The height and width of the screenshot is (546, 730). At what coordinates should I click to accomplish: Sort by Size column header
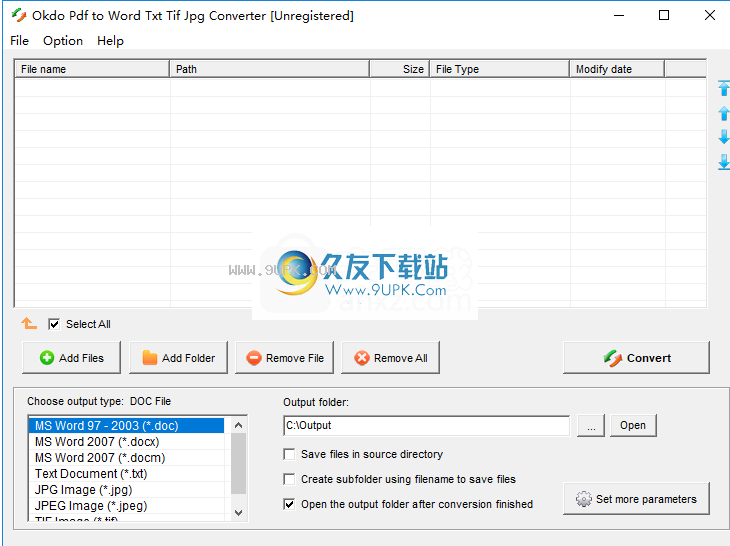tap(400, 69)
